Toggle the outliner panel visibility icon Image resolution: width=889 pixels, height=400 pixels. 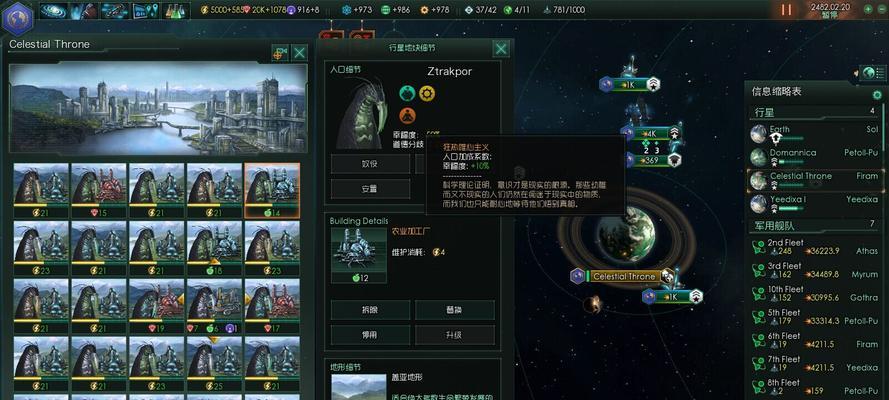(874, 73)
